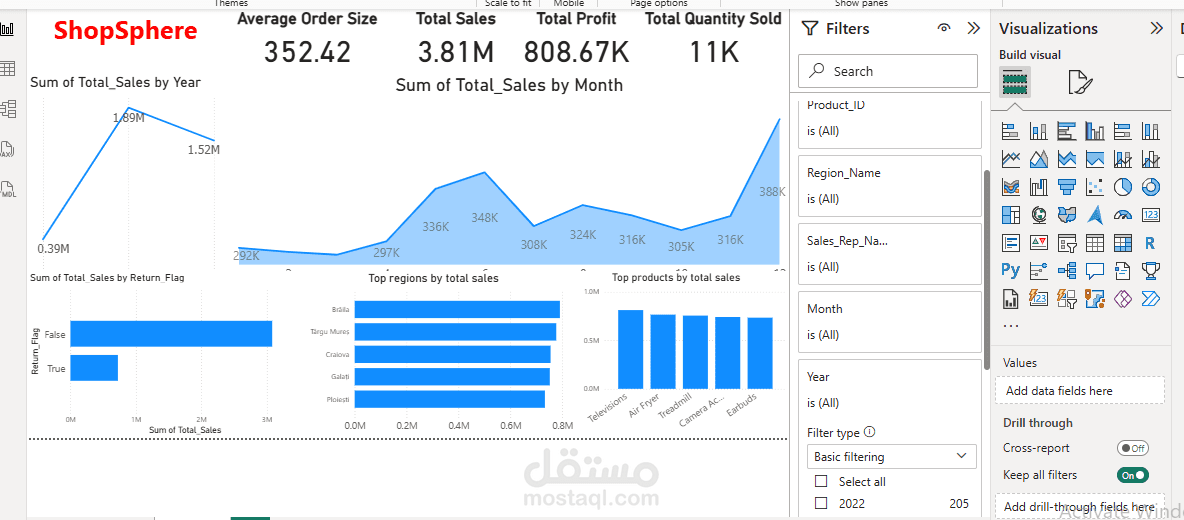Open DAX query view icon
This screenshot has height=520, width=1184.
point(8,149)
